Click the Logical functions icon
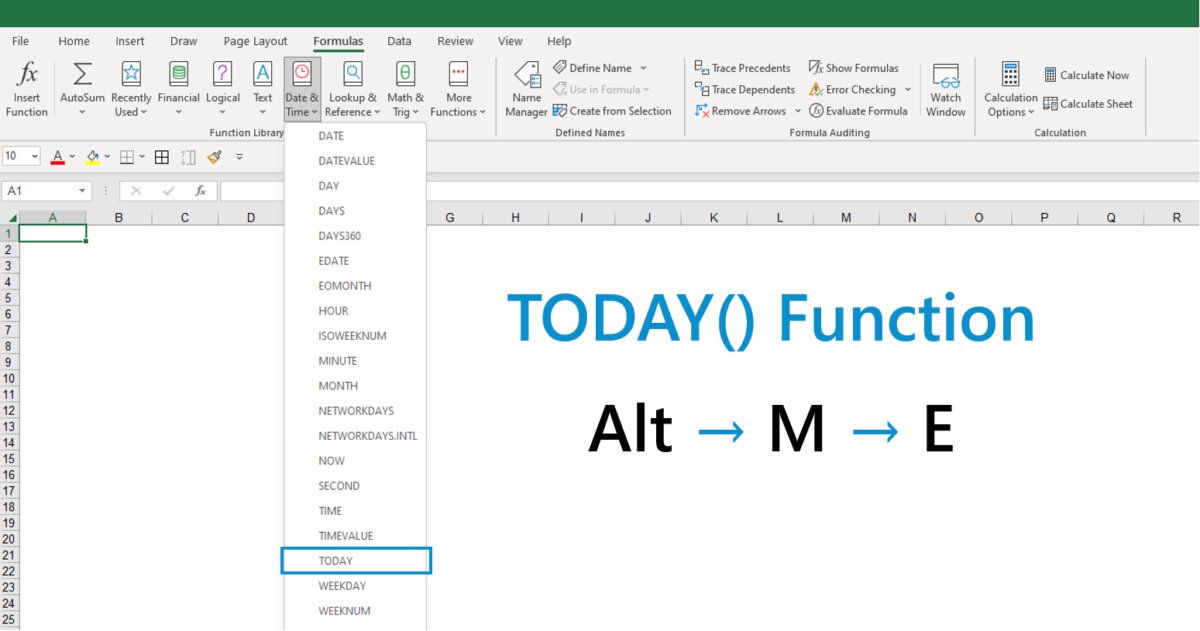This screenshot has height=631, width=1200. coord(223,88)
